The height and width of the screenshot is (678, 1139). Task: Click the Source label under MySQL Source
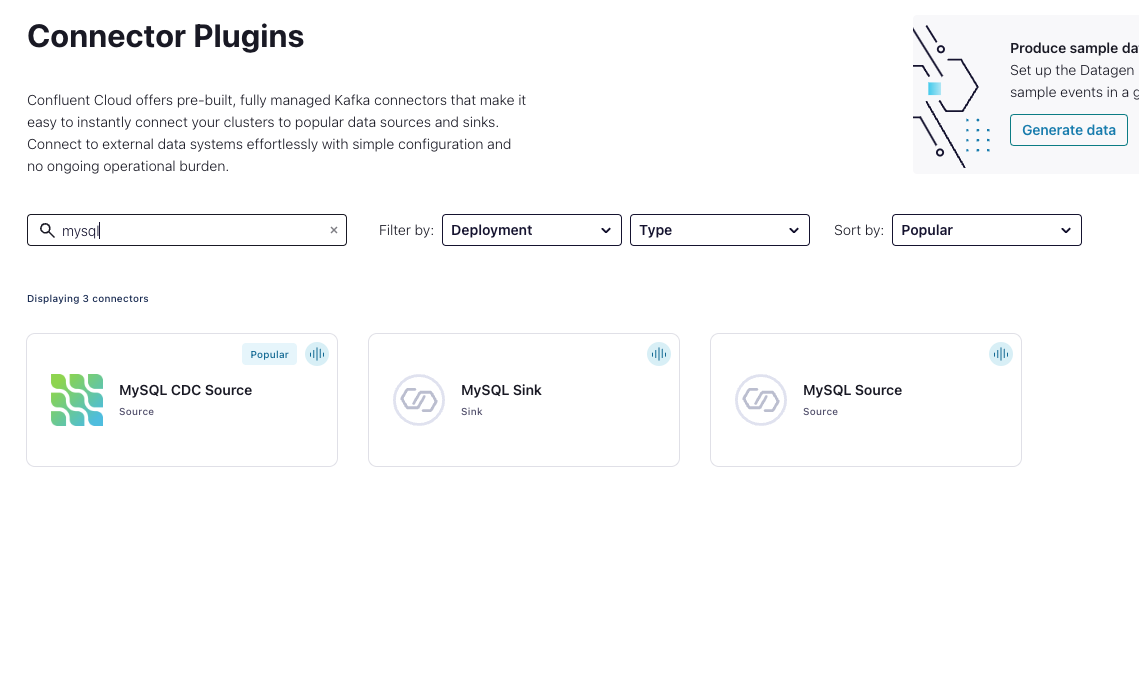[x=820, y=411]
